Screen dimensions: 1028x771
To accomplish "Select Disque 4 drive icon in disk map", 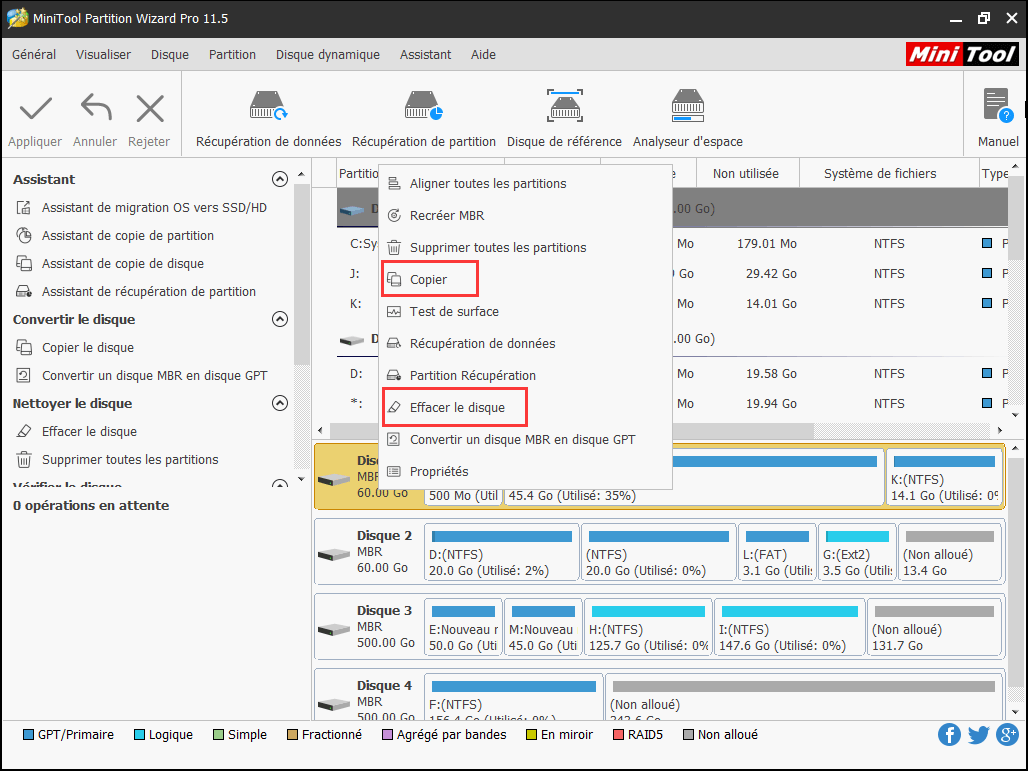I will [334, 704].
